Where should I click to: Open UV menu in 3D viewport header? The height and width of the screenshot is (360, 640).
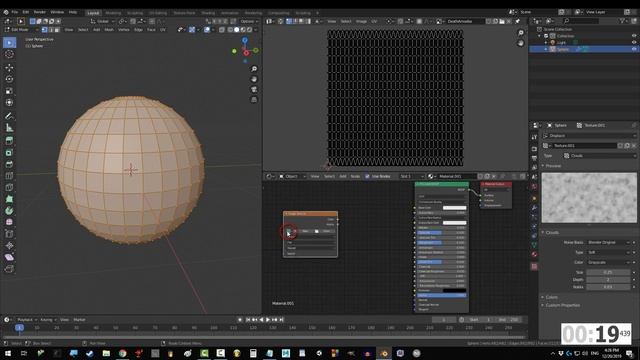coord(163,30)
